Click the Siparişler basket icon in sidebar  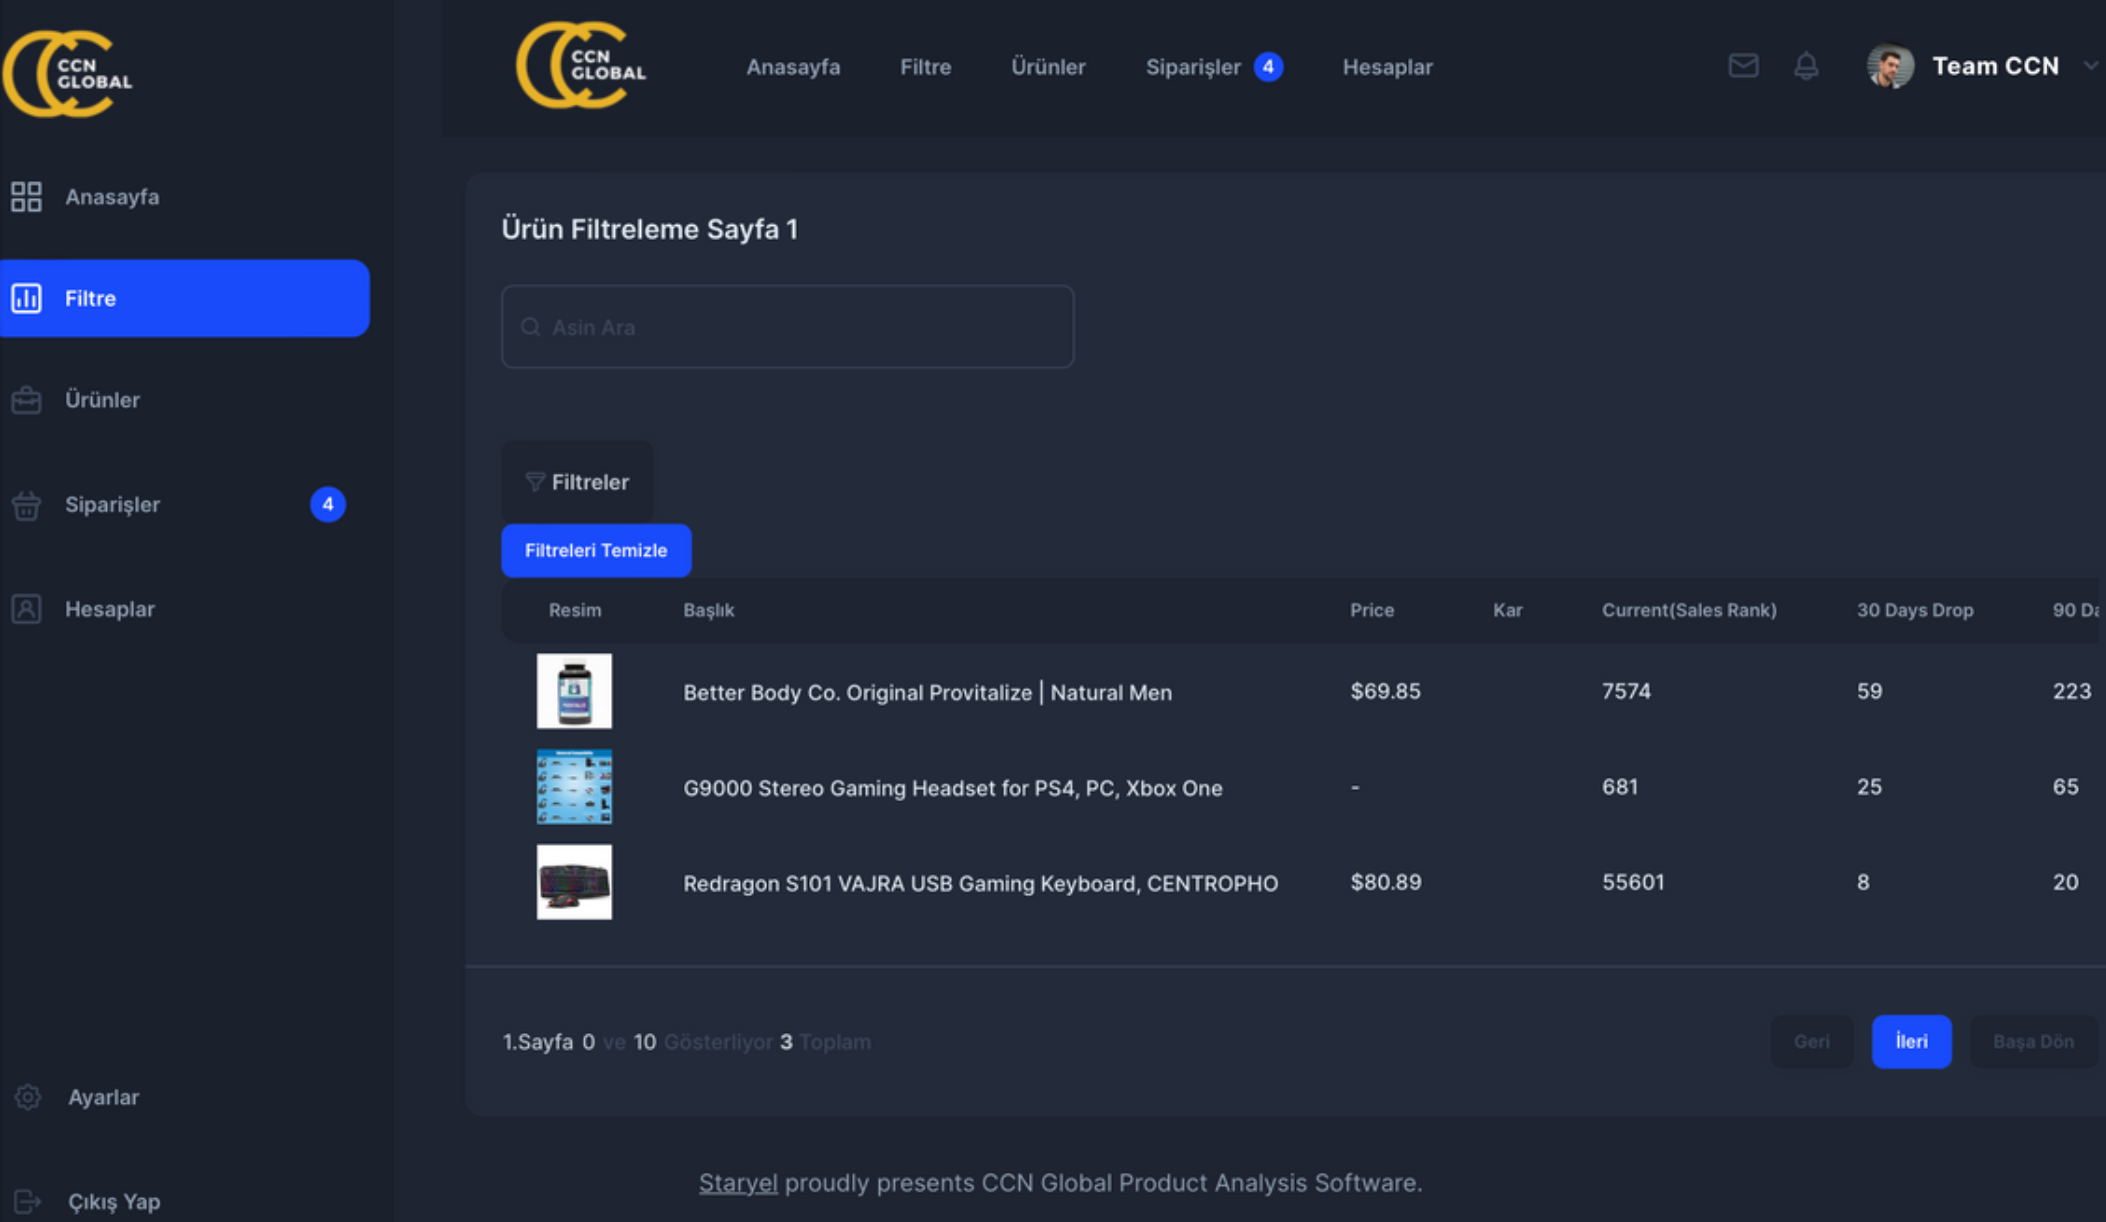coord(26,505)
